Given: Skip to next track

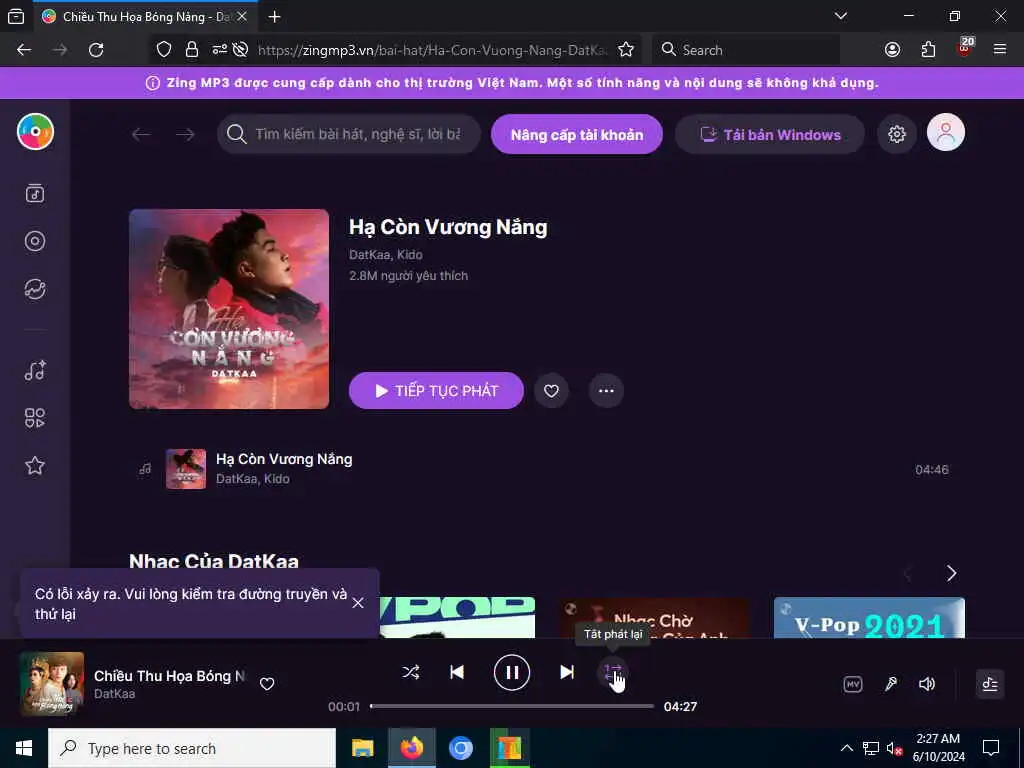Looking at the screenshot, I should click(x=567, y=672).
